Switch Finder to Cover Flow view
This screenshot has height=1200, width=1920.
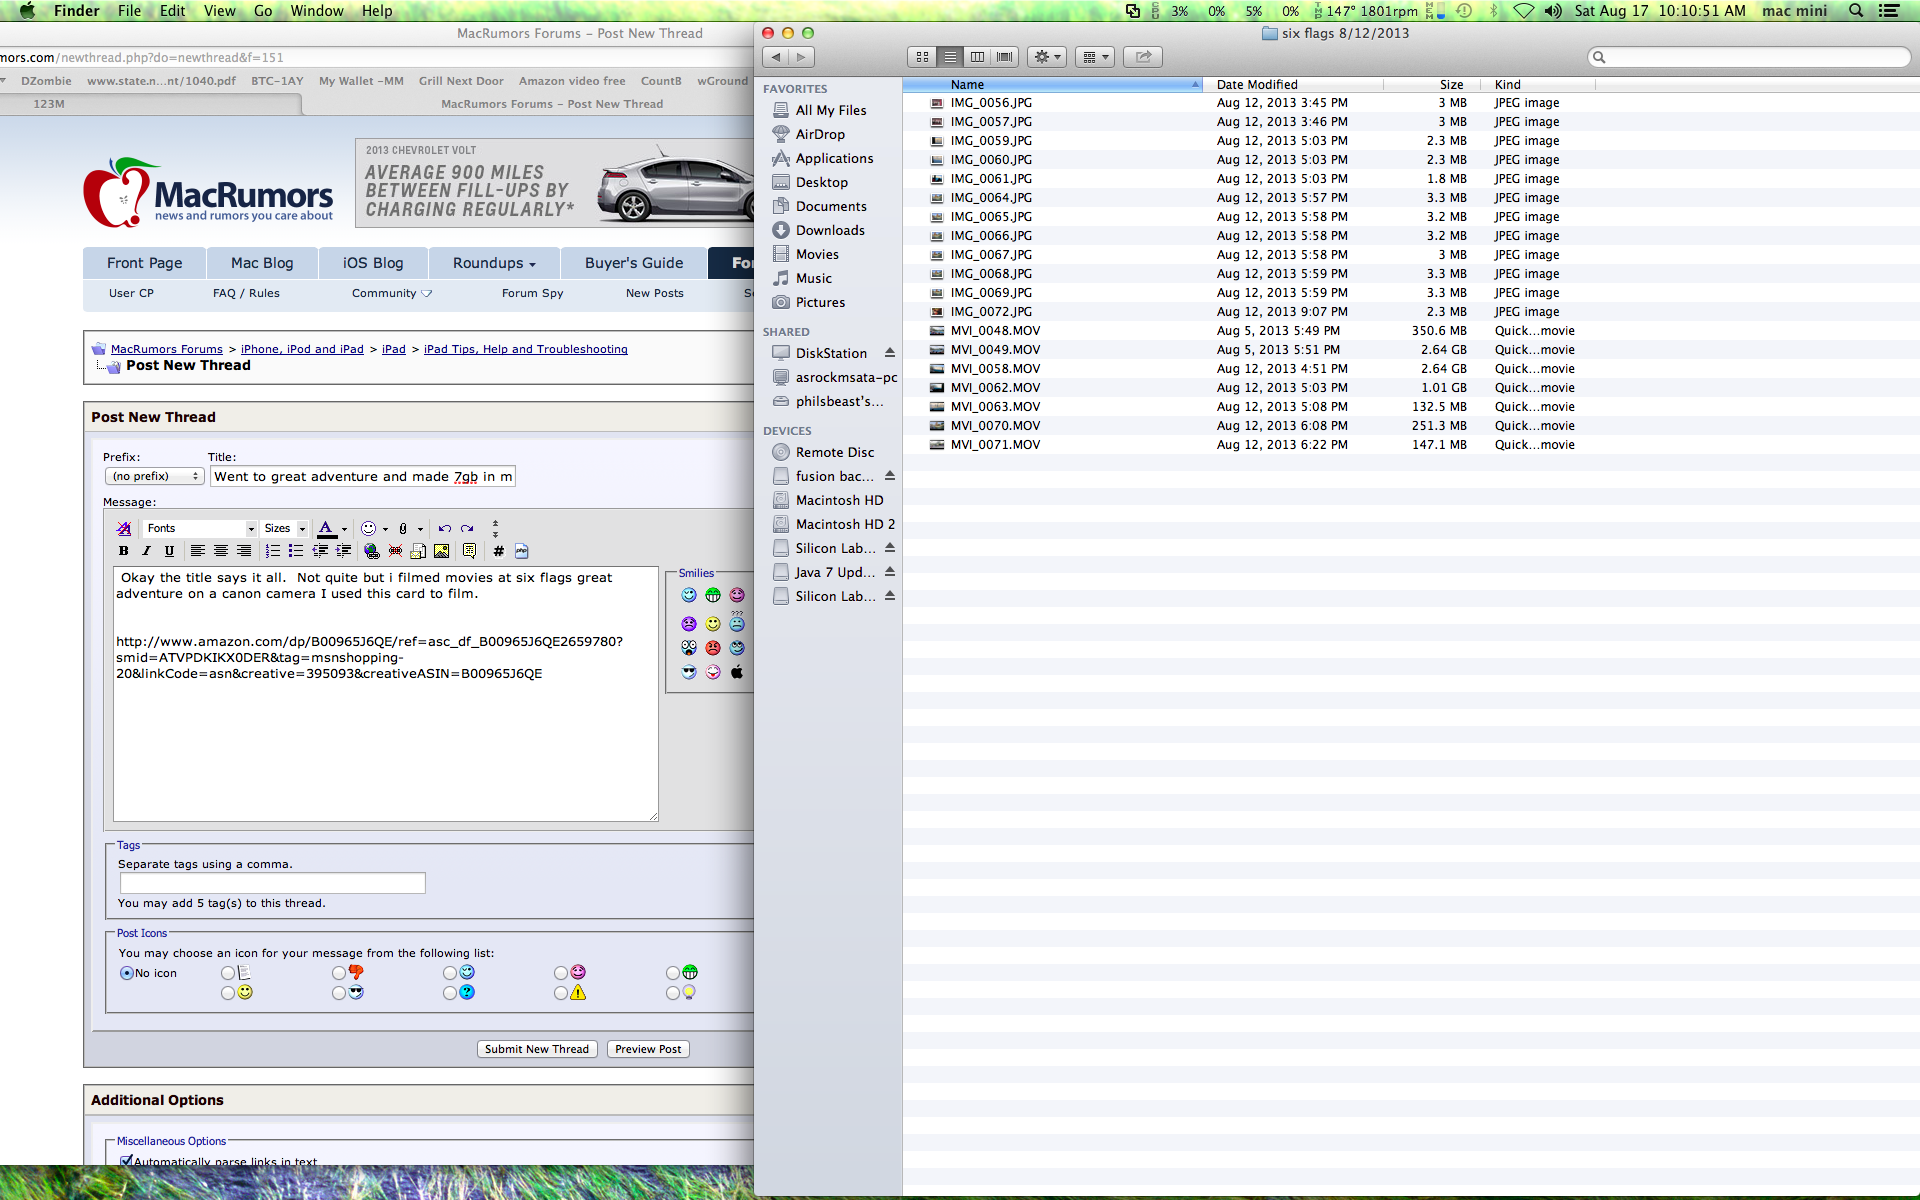point(1005,57)
